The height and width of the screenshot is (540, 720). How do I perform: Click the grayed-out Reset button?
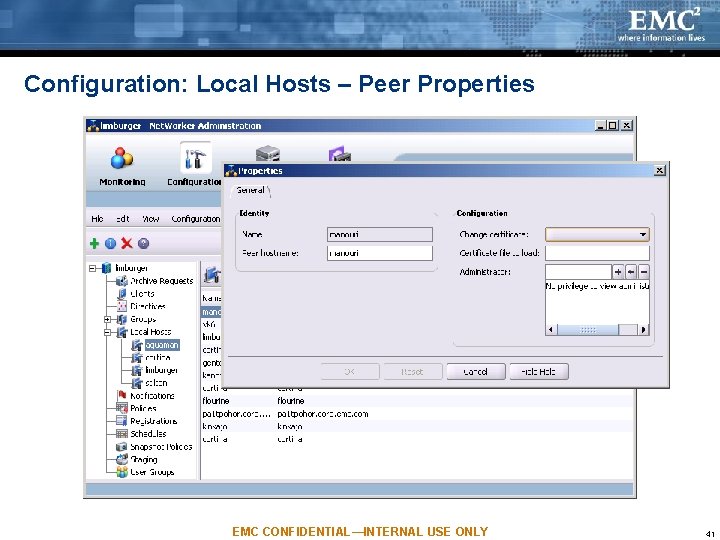(412, 371)
